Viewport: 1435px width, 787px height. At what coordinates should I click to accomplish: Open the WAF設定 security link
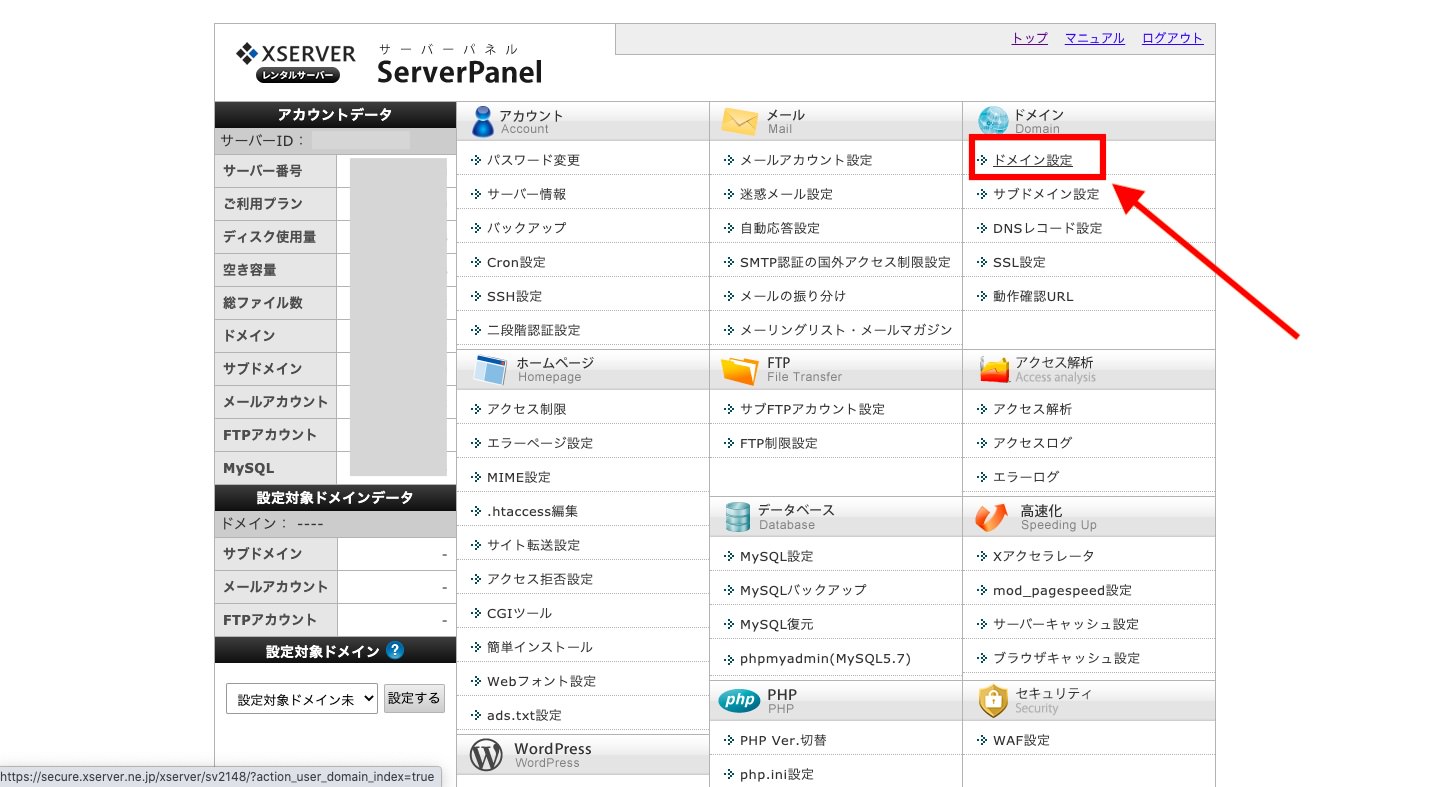[x=1021, y=740]
